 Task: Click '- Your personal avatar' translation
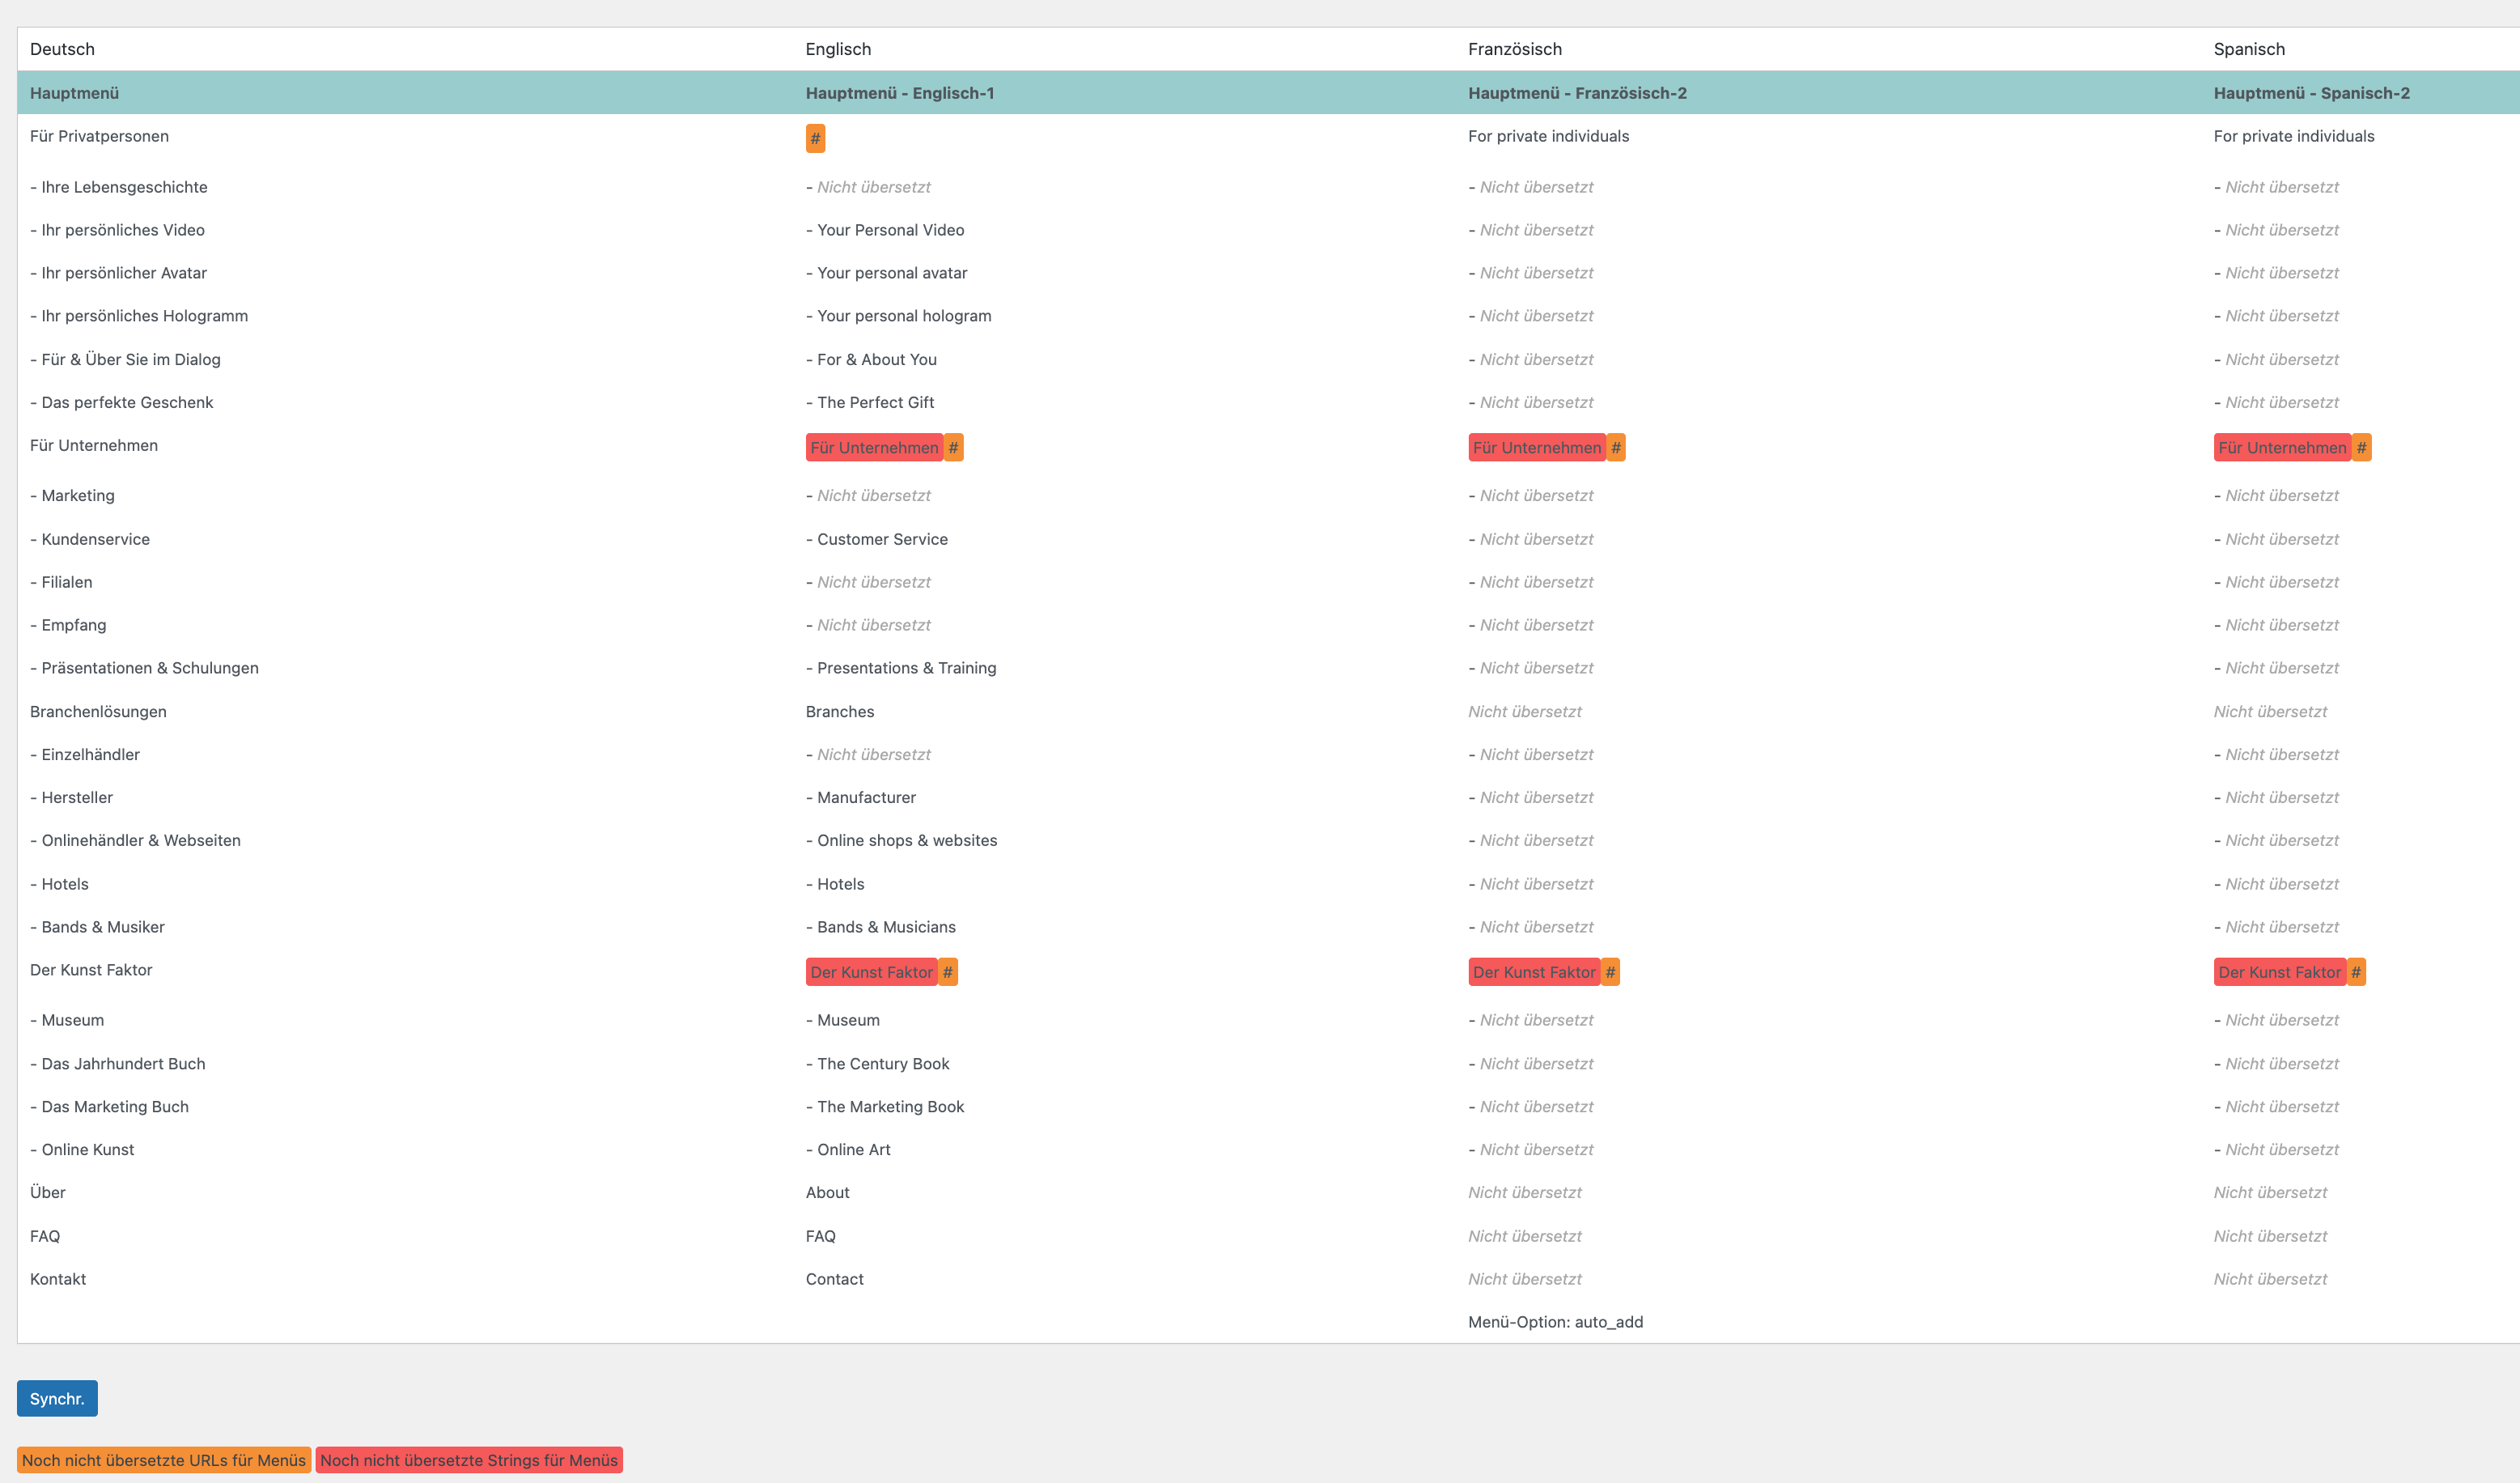click(x=887, y=273)
